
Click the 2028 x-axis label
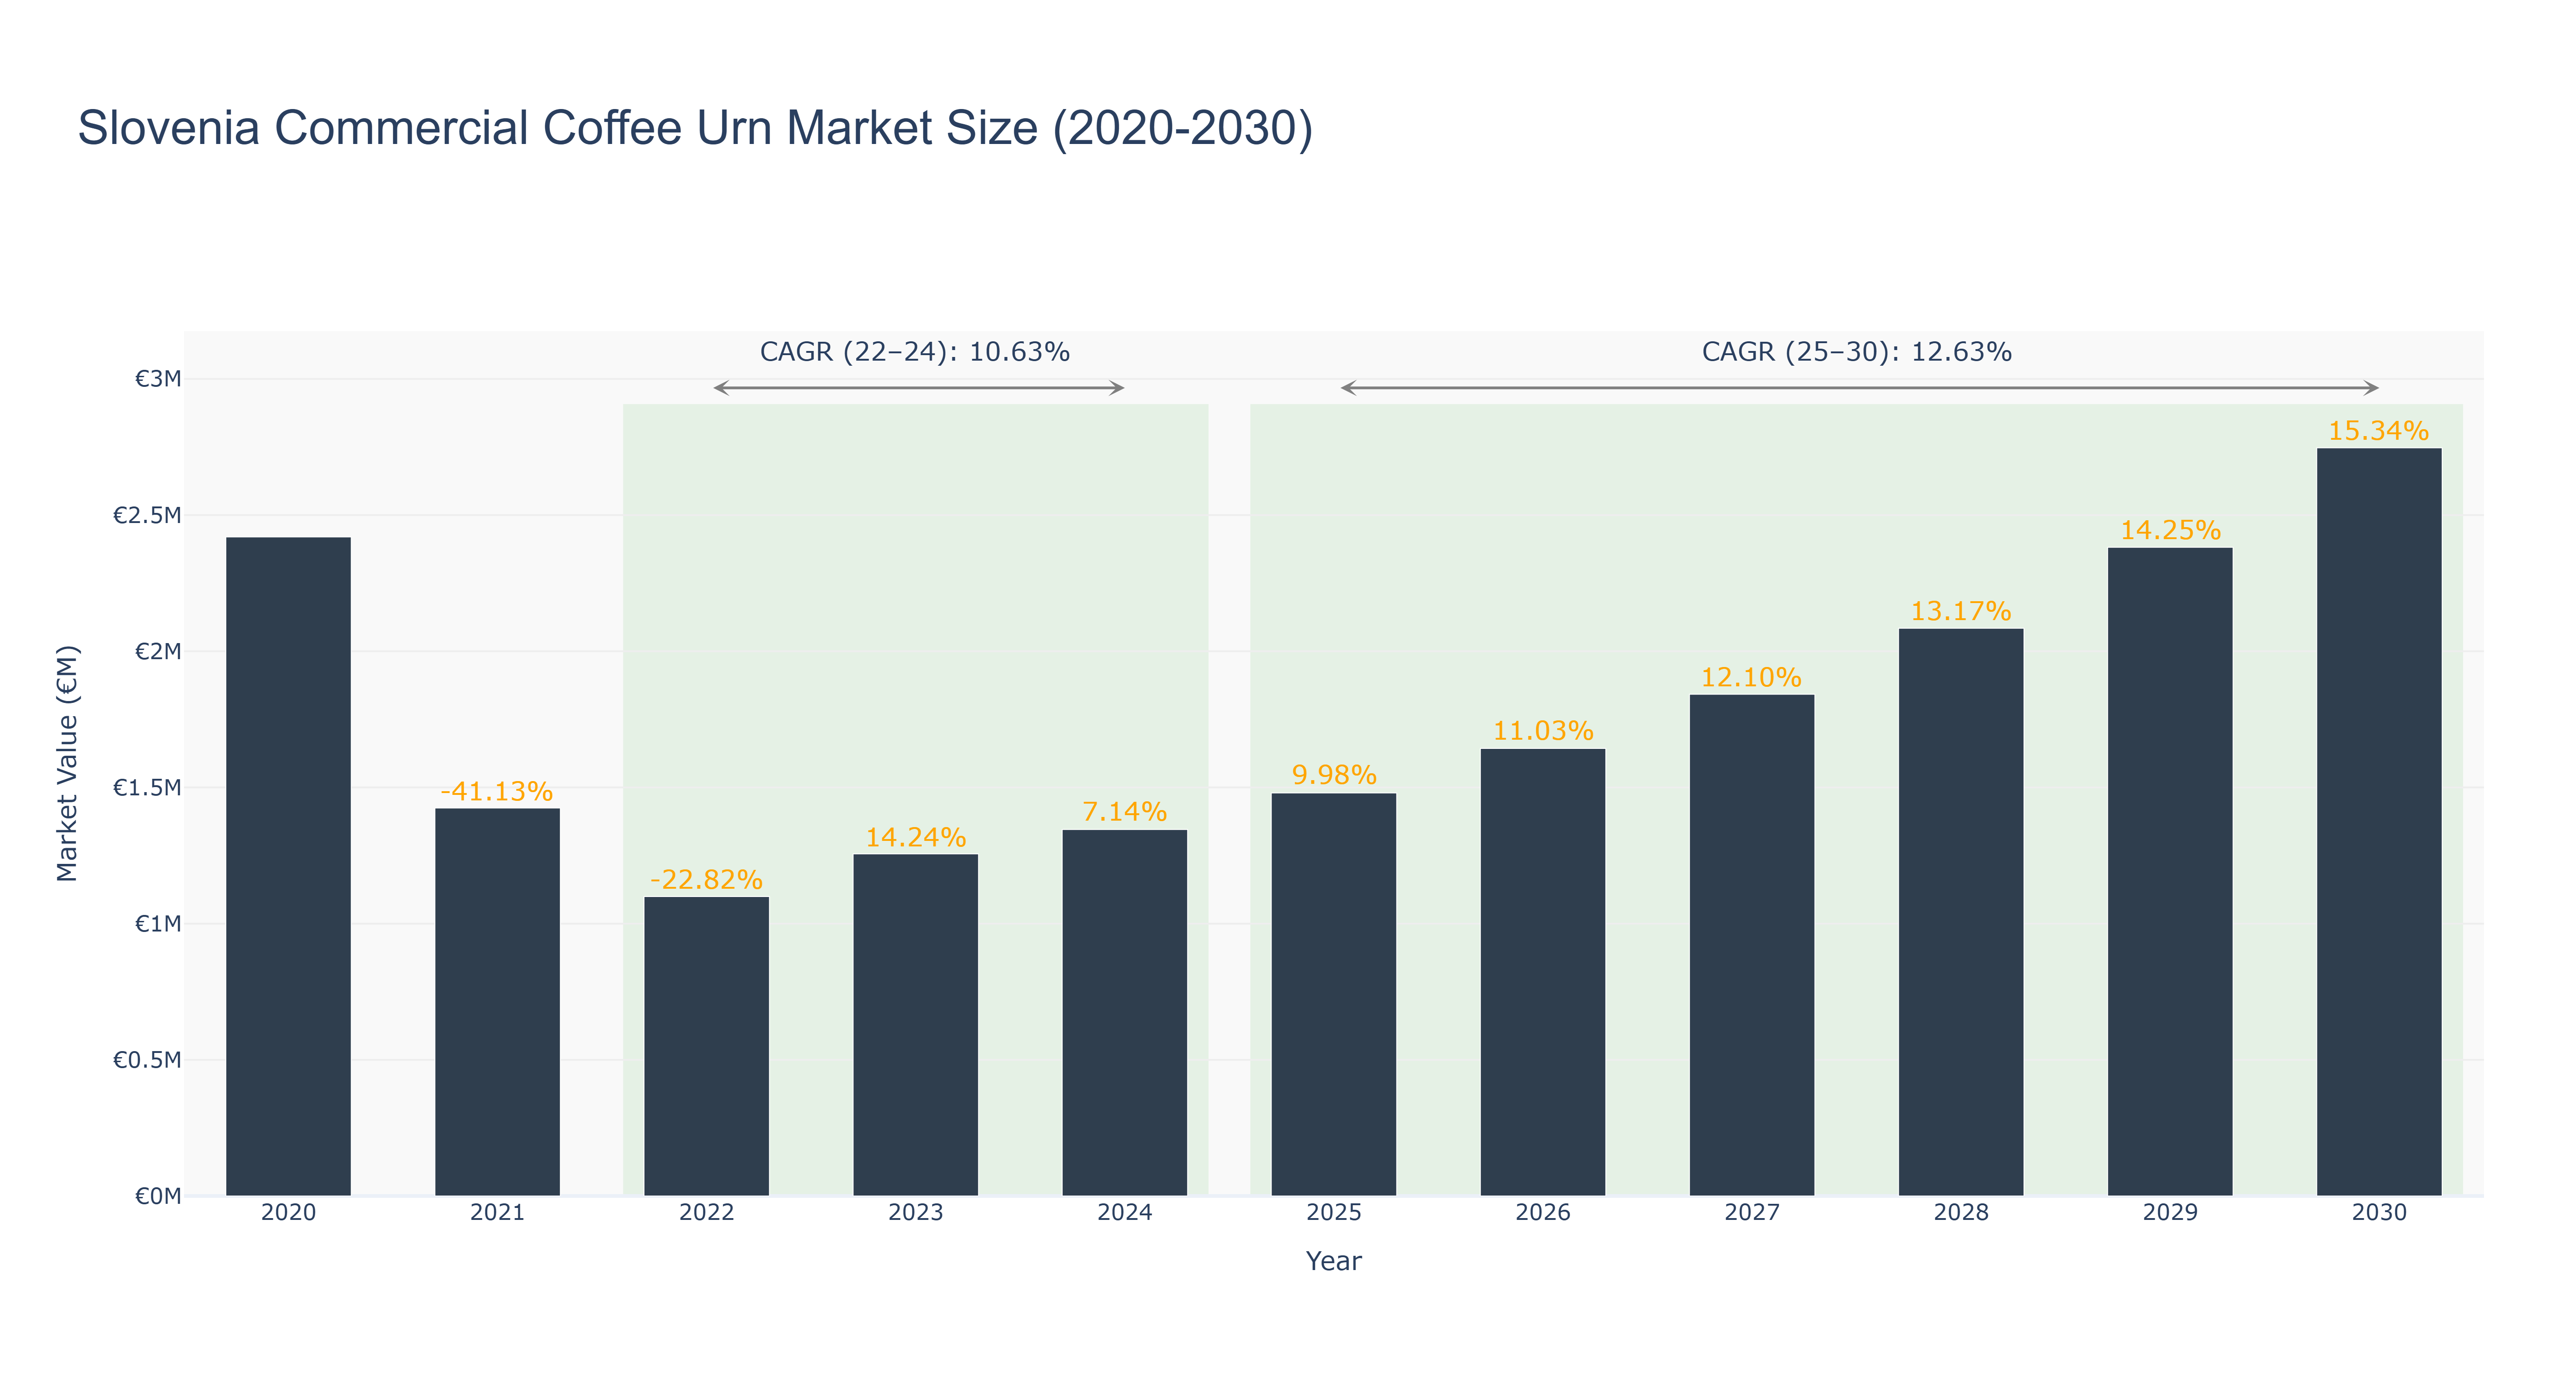pos(1960,1212)
